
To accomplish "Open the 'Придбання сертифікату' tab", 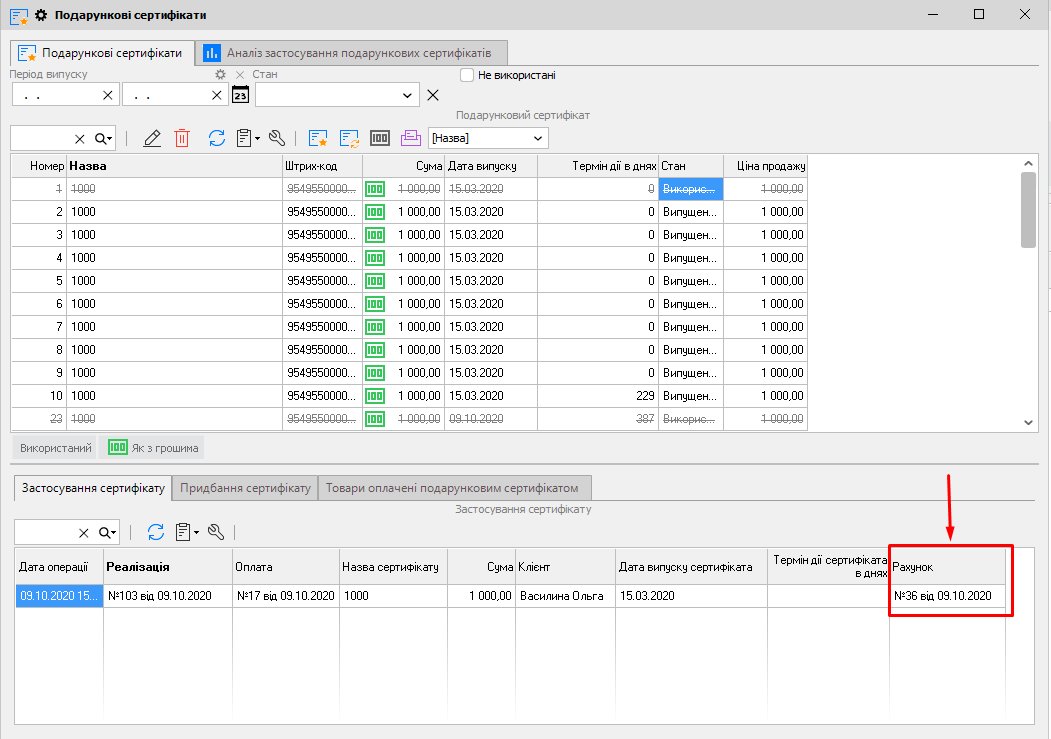I will 245,487.
